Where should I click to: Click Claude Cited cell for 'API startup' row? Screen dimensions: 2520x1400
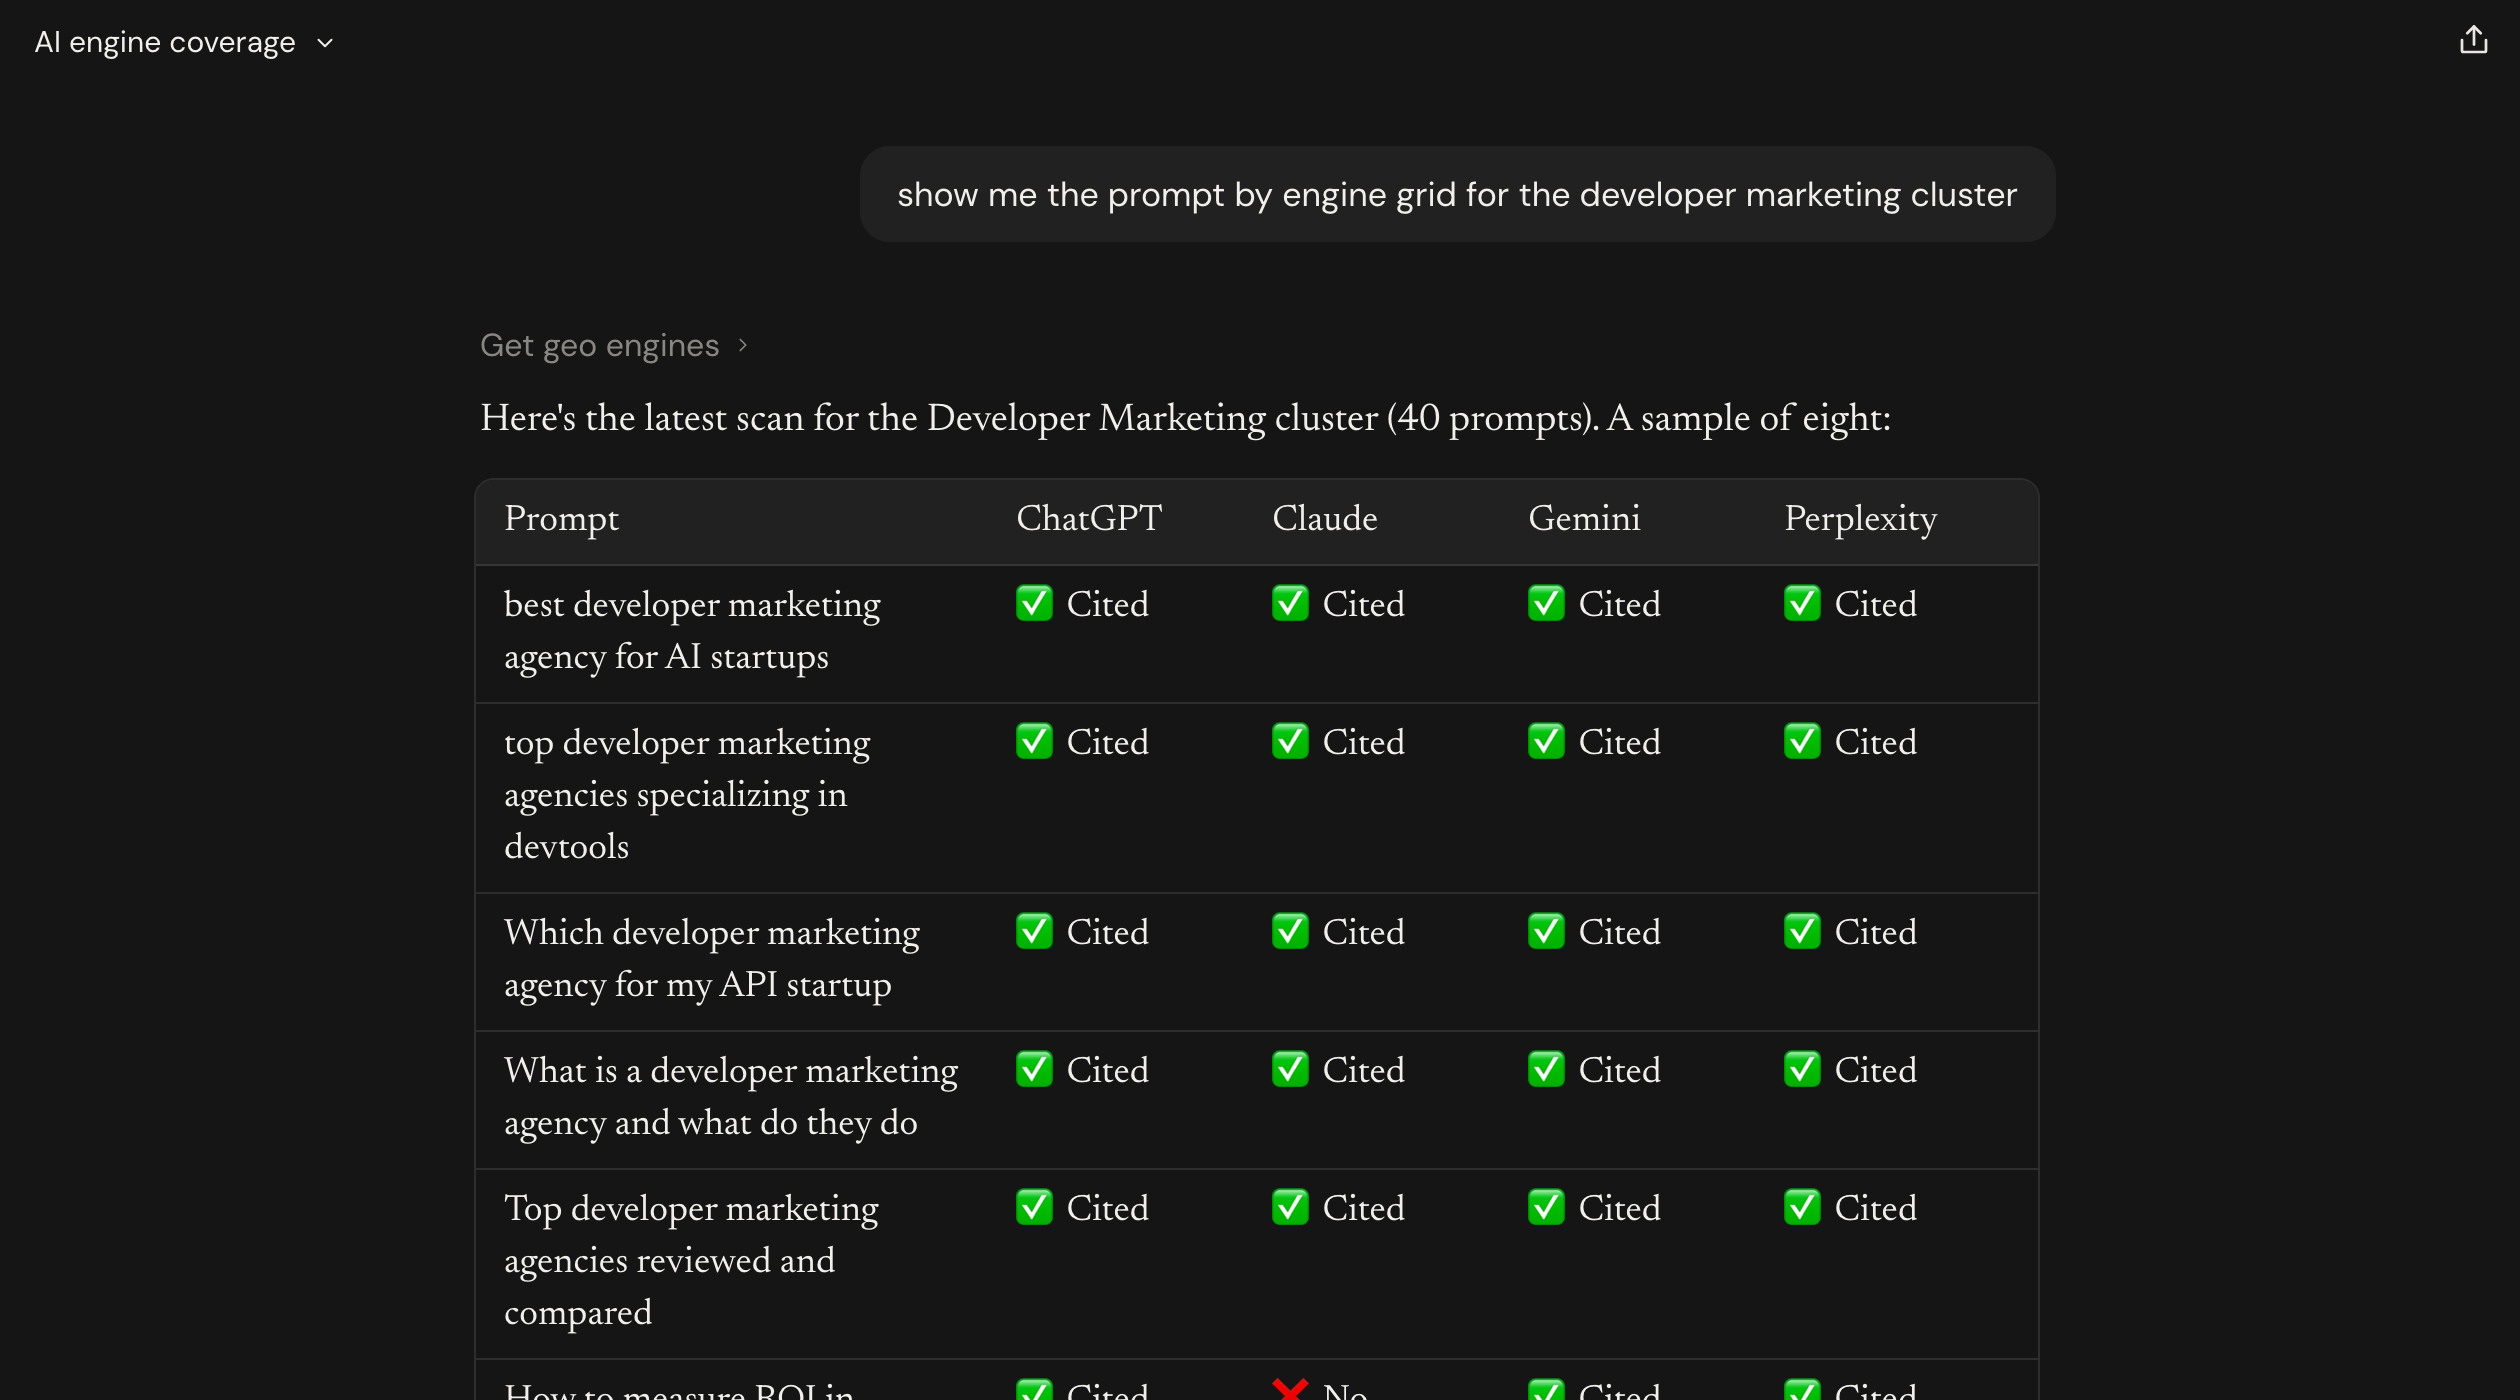[x=1338, y=932]
